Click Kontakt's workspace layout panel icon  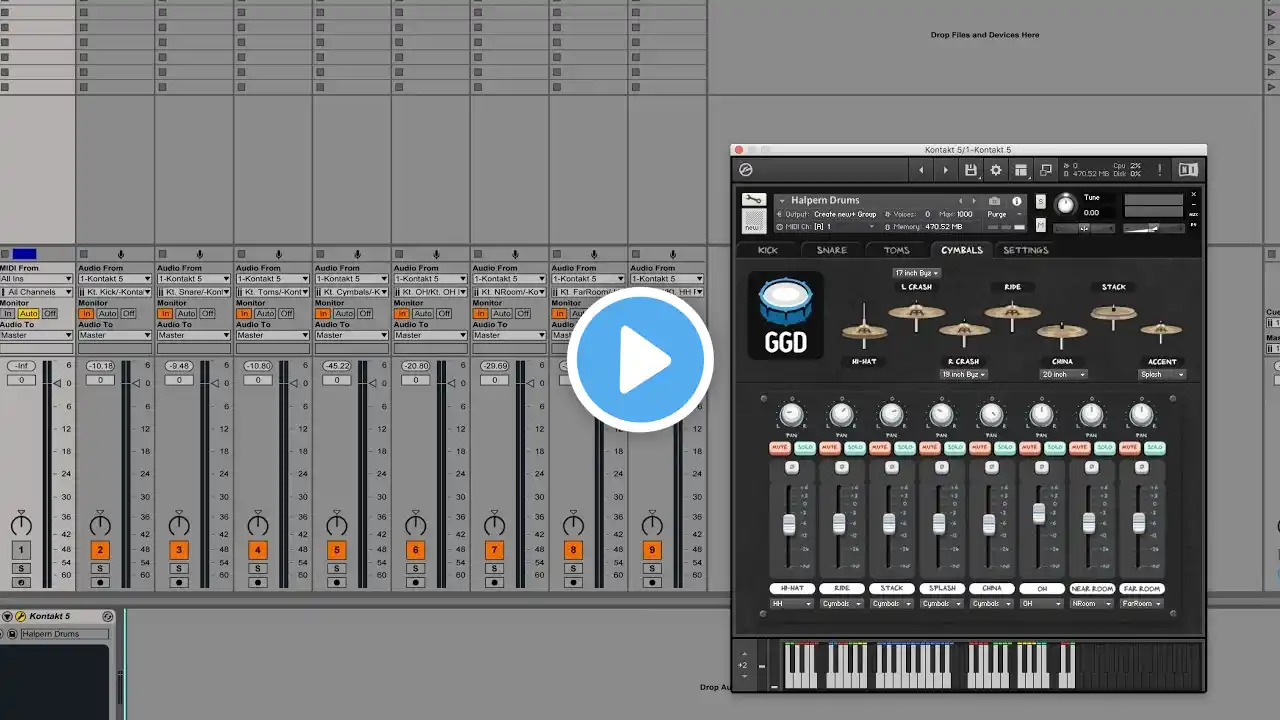[x=1021, y=170]
